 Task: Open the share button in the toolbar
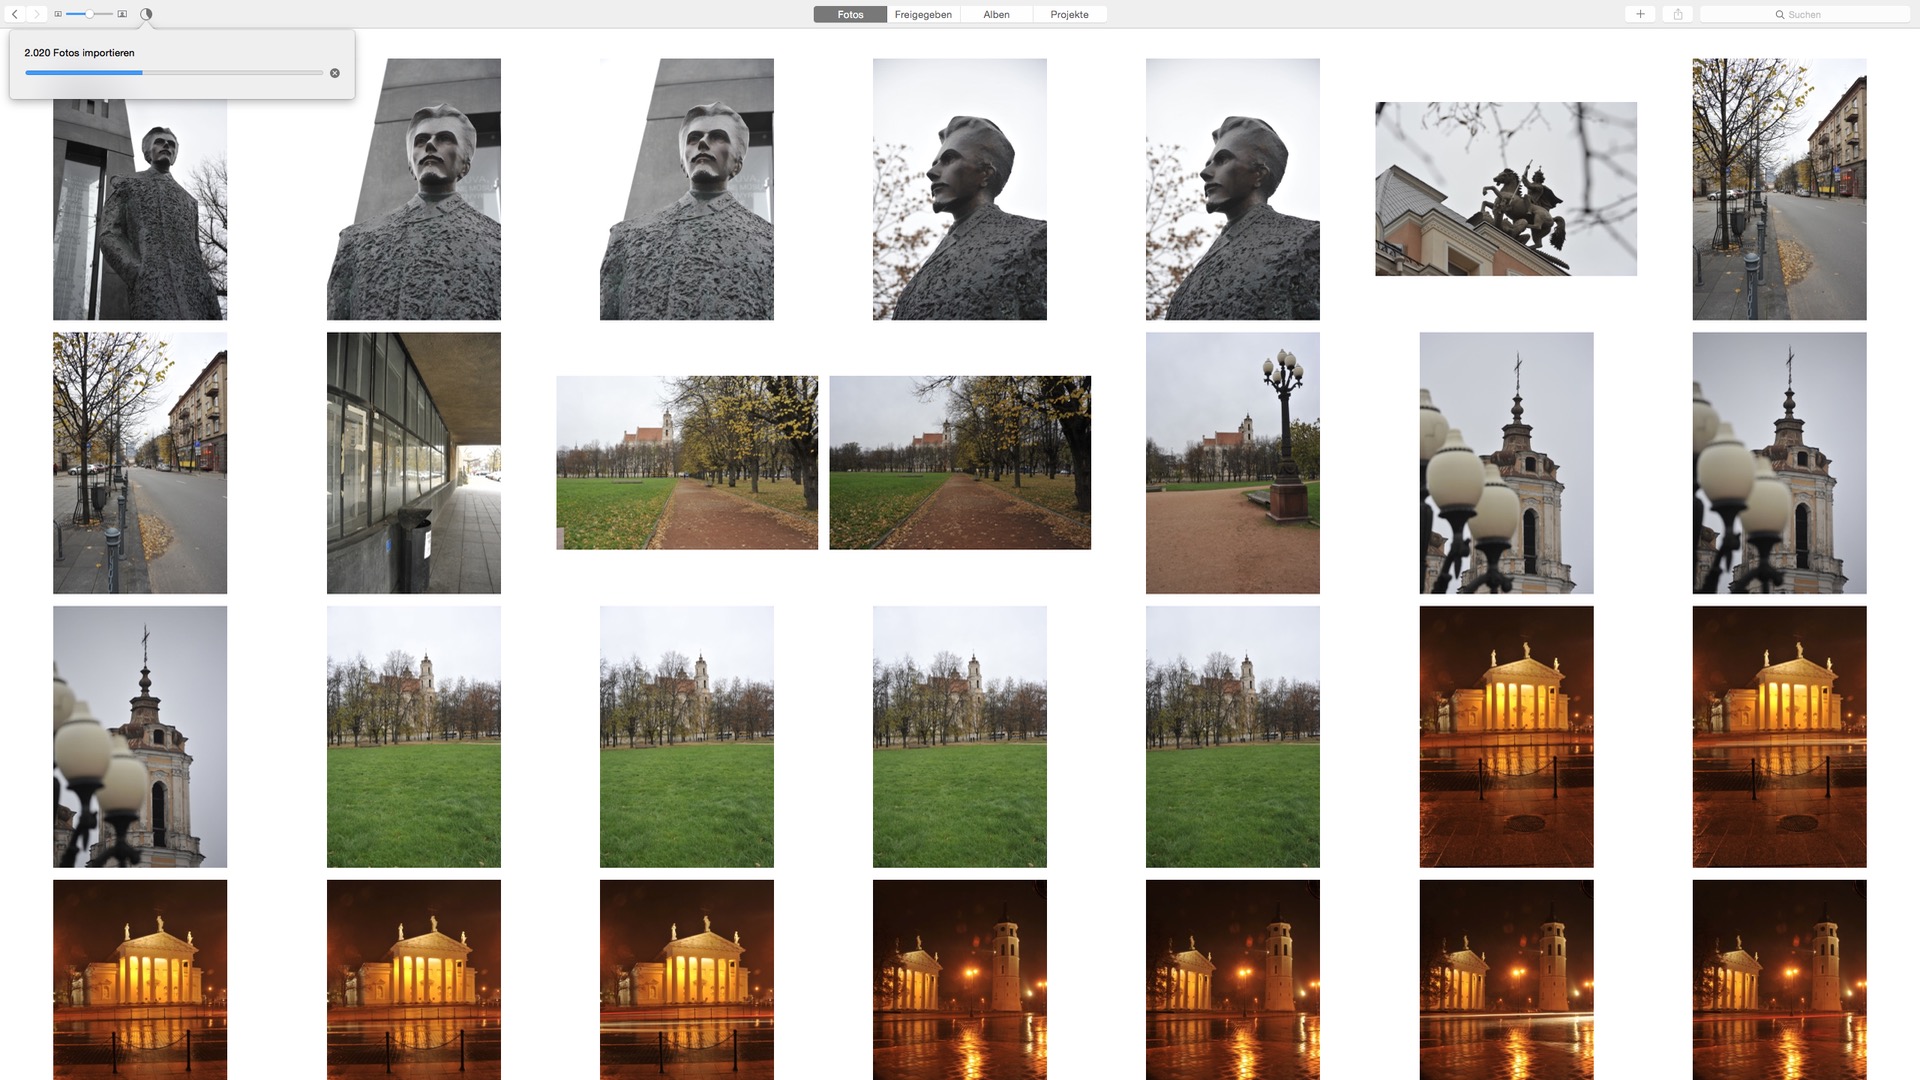pyautogui.click(x=1678, y=14)
